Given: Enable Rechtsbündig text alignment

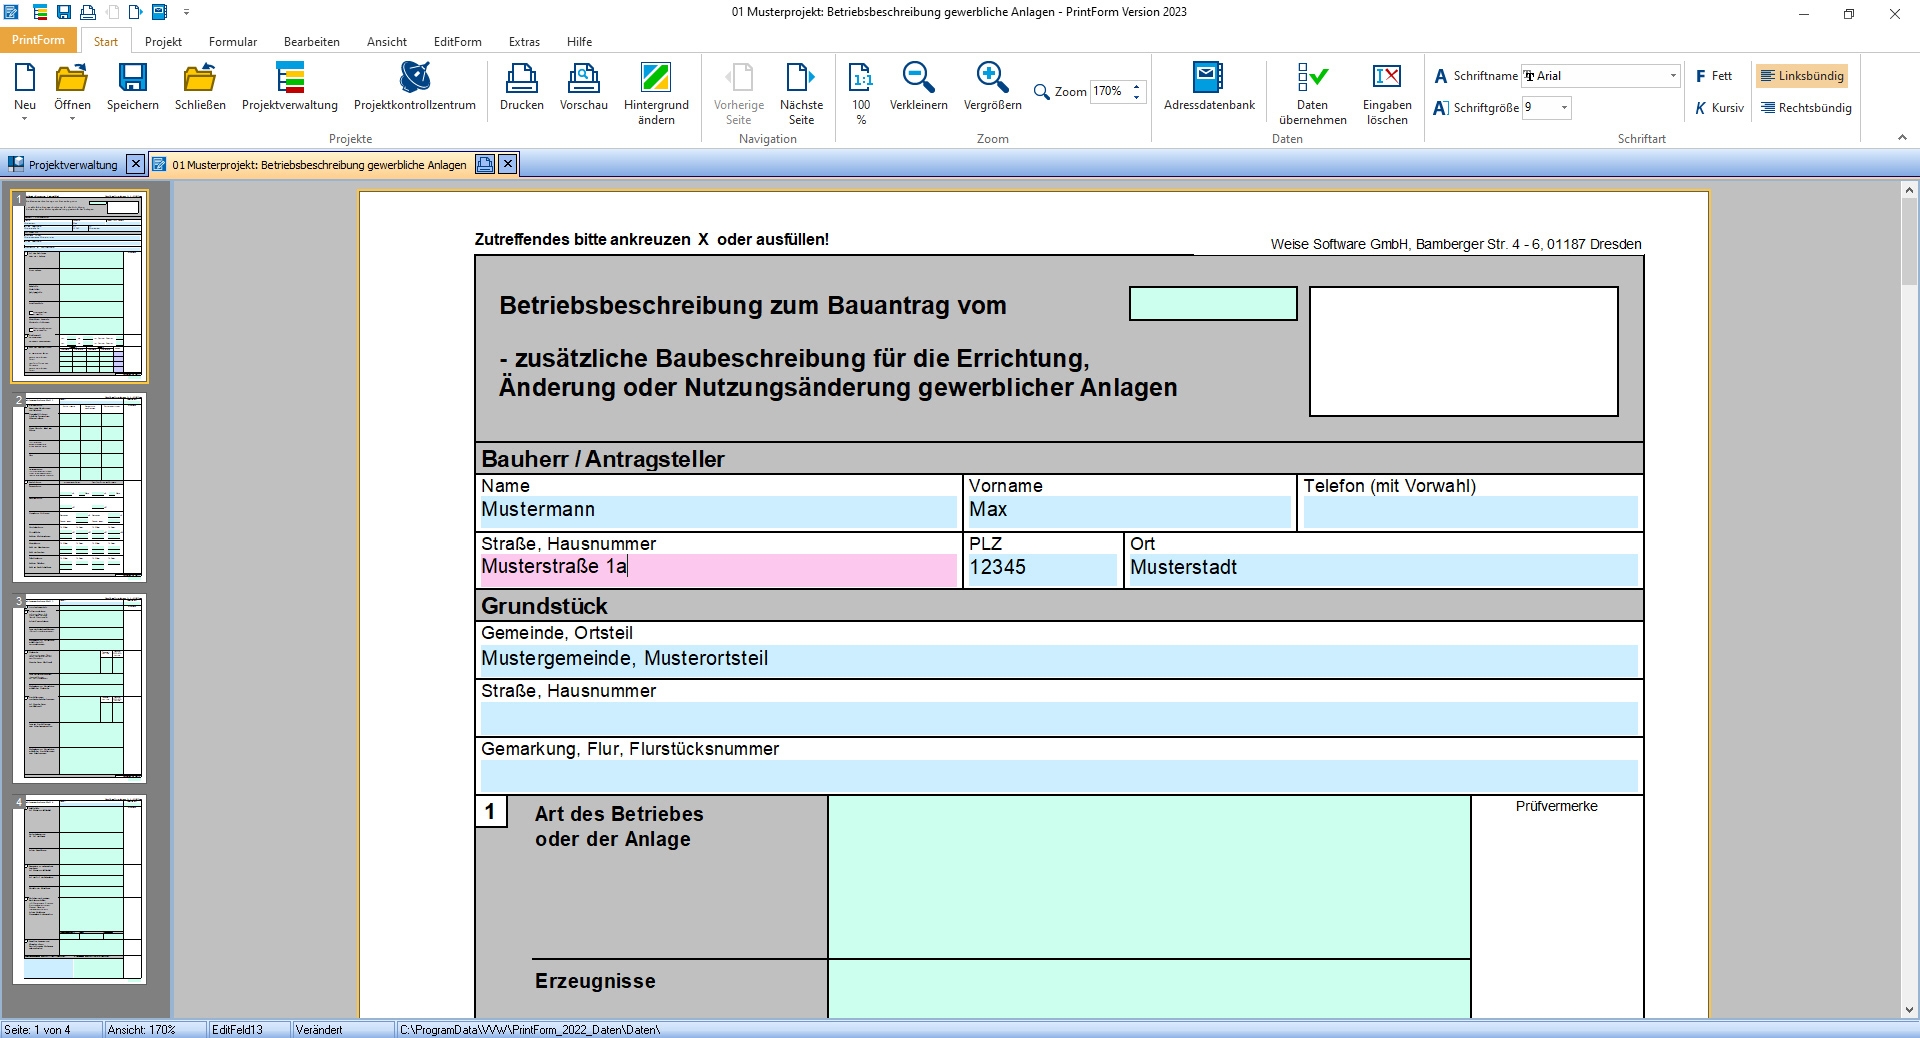Looking at the screenshot, I should pyautogui.click(x=1806, y=108).
